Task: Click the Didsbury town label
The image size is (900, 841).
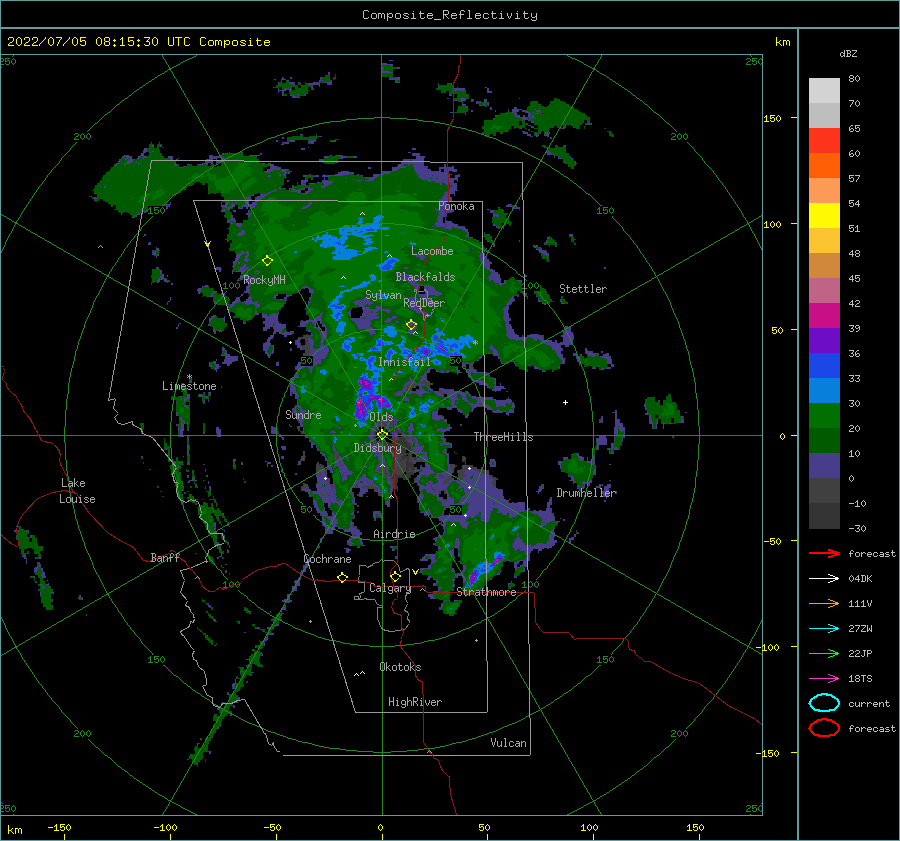Action: click(x=377, y=448)
